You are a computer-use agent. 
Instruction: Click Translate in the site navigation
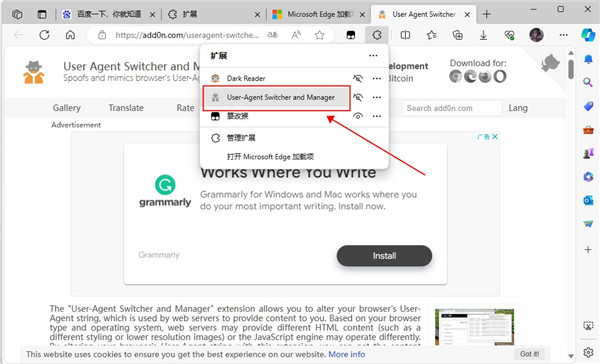pos(126,108)
